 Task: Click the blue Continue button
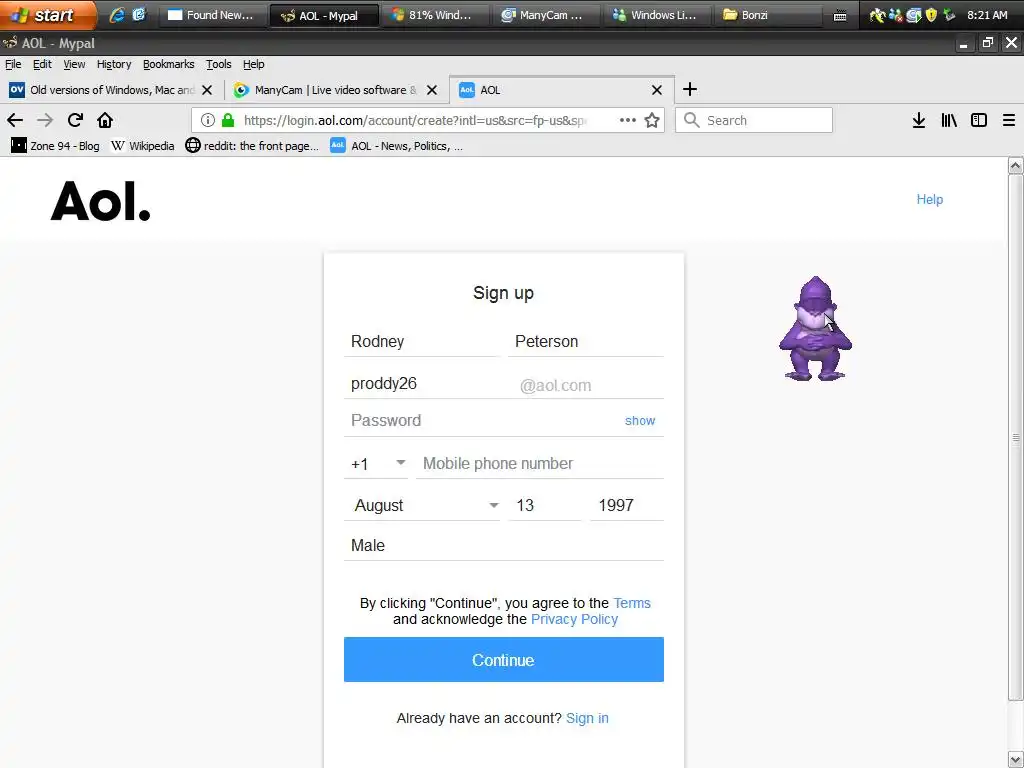504,660
